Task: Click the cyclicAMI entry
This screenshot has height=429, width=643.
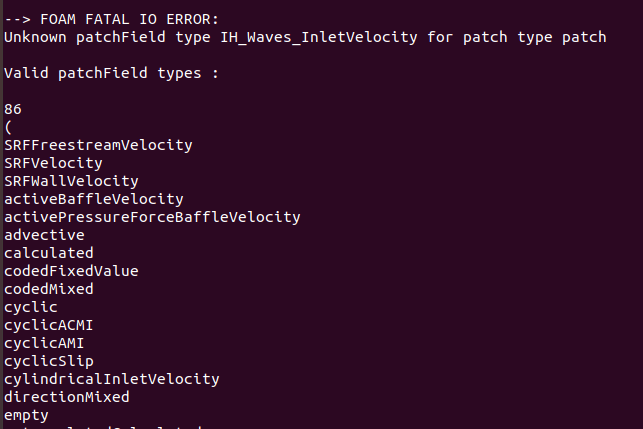Action: (x=44, y=343)
